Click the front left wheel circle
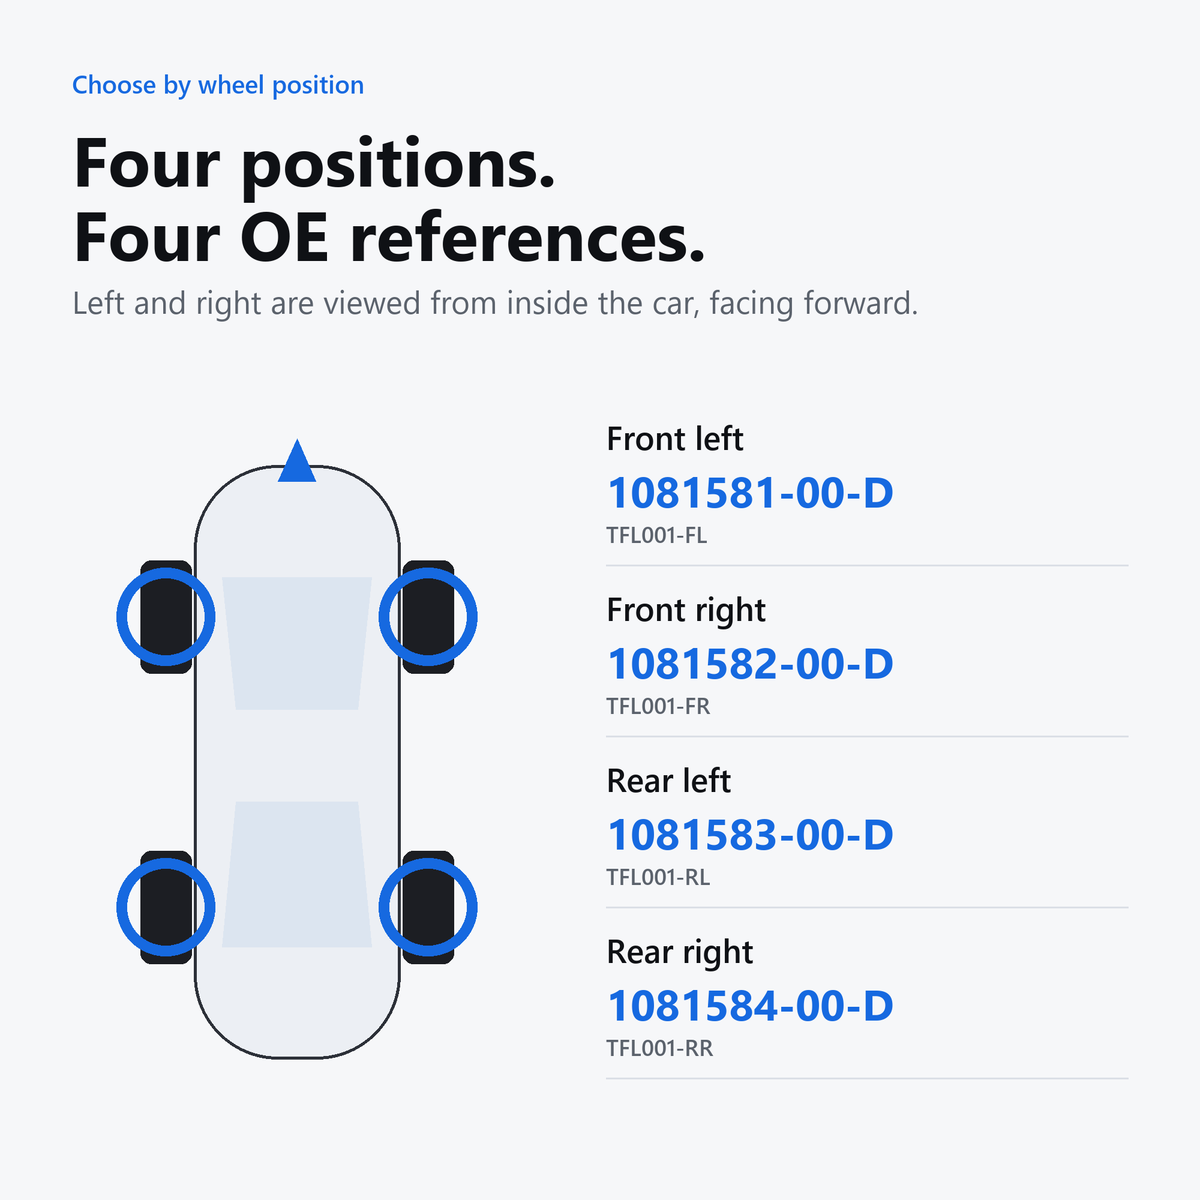The image size is (1200, 1200). click(166, 617)
